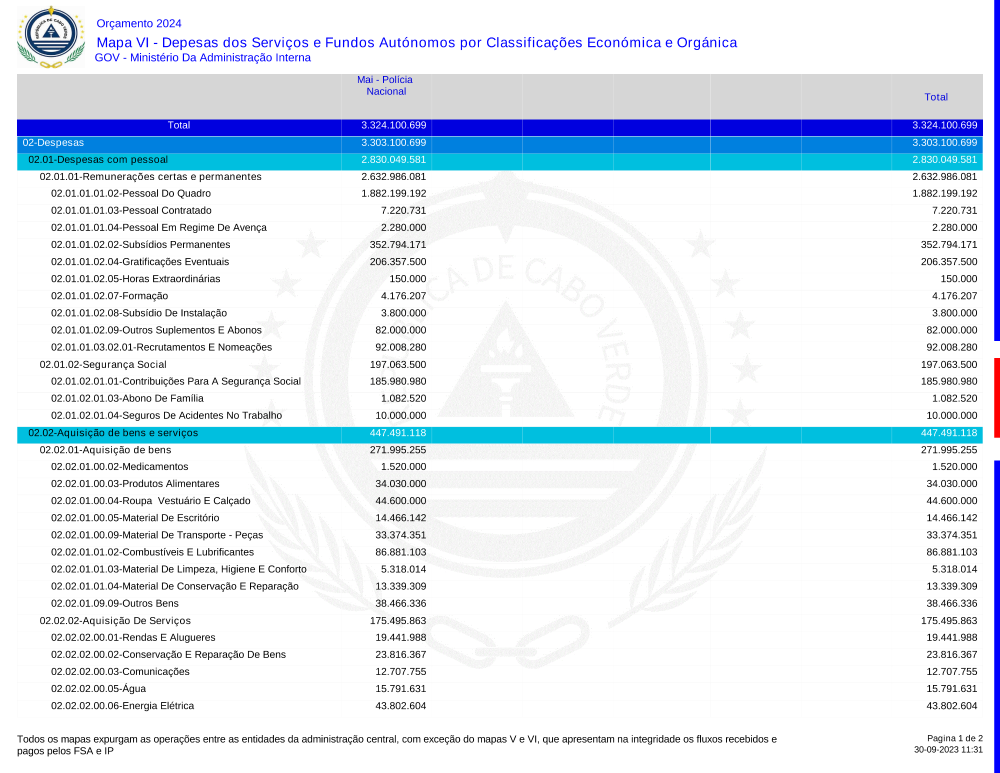This screenshot has height=773, width=1000.
Task: Click the 'Total' column header at far right
Action: click(x=936, y=97)
